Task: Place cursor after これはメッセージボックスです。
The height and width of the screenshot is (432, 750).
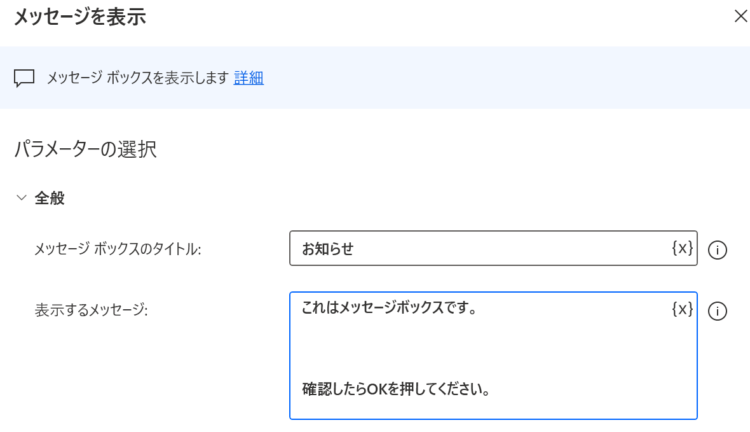Action: click(x=480, y=308)
